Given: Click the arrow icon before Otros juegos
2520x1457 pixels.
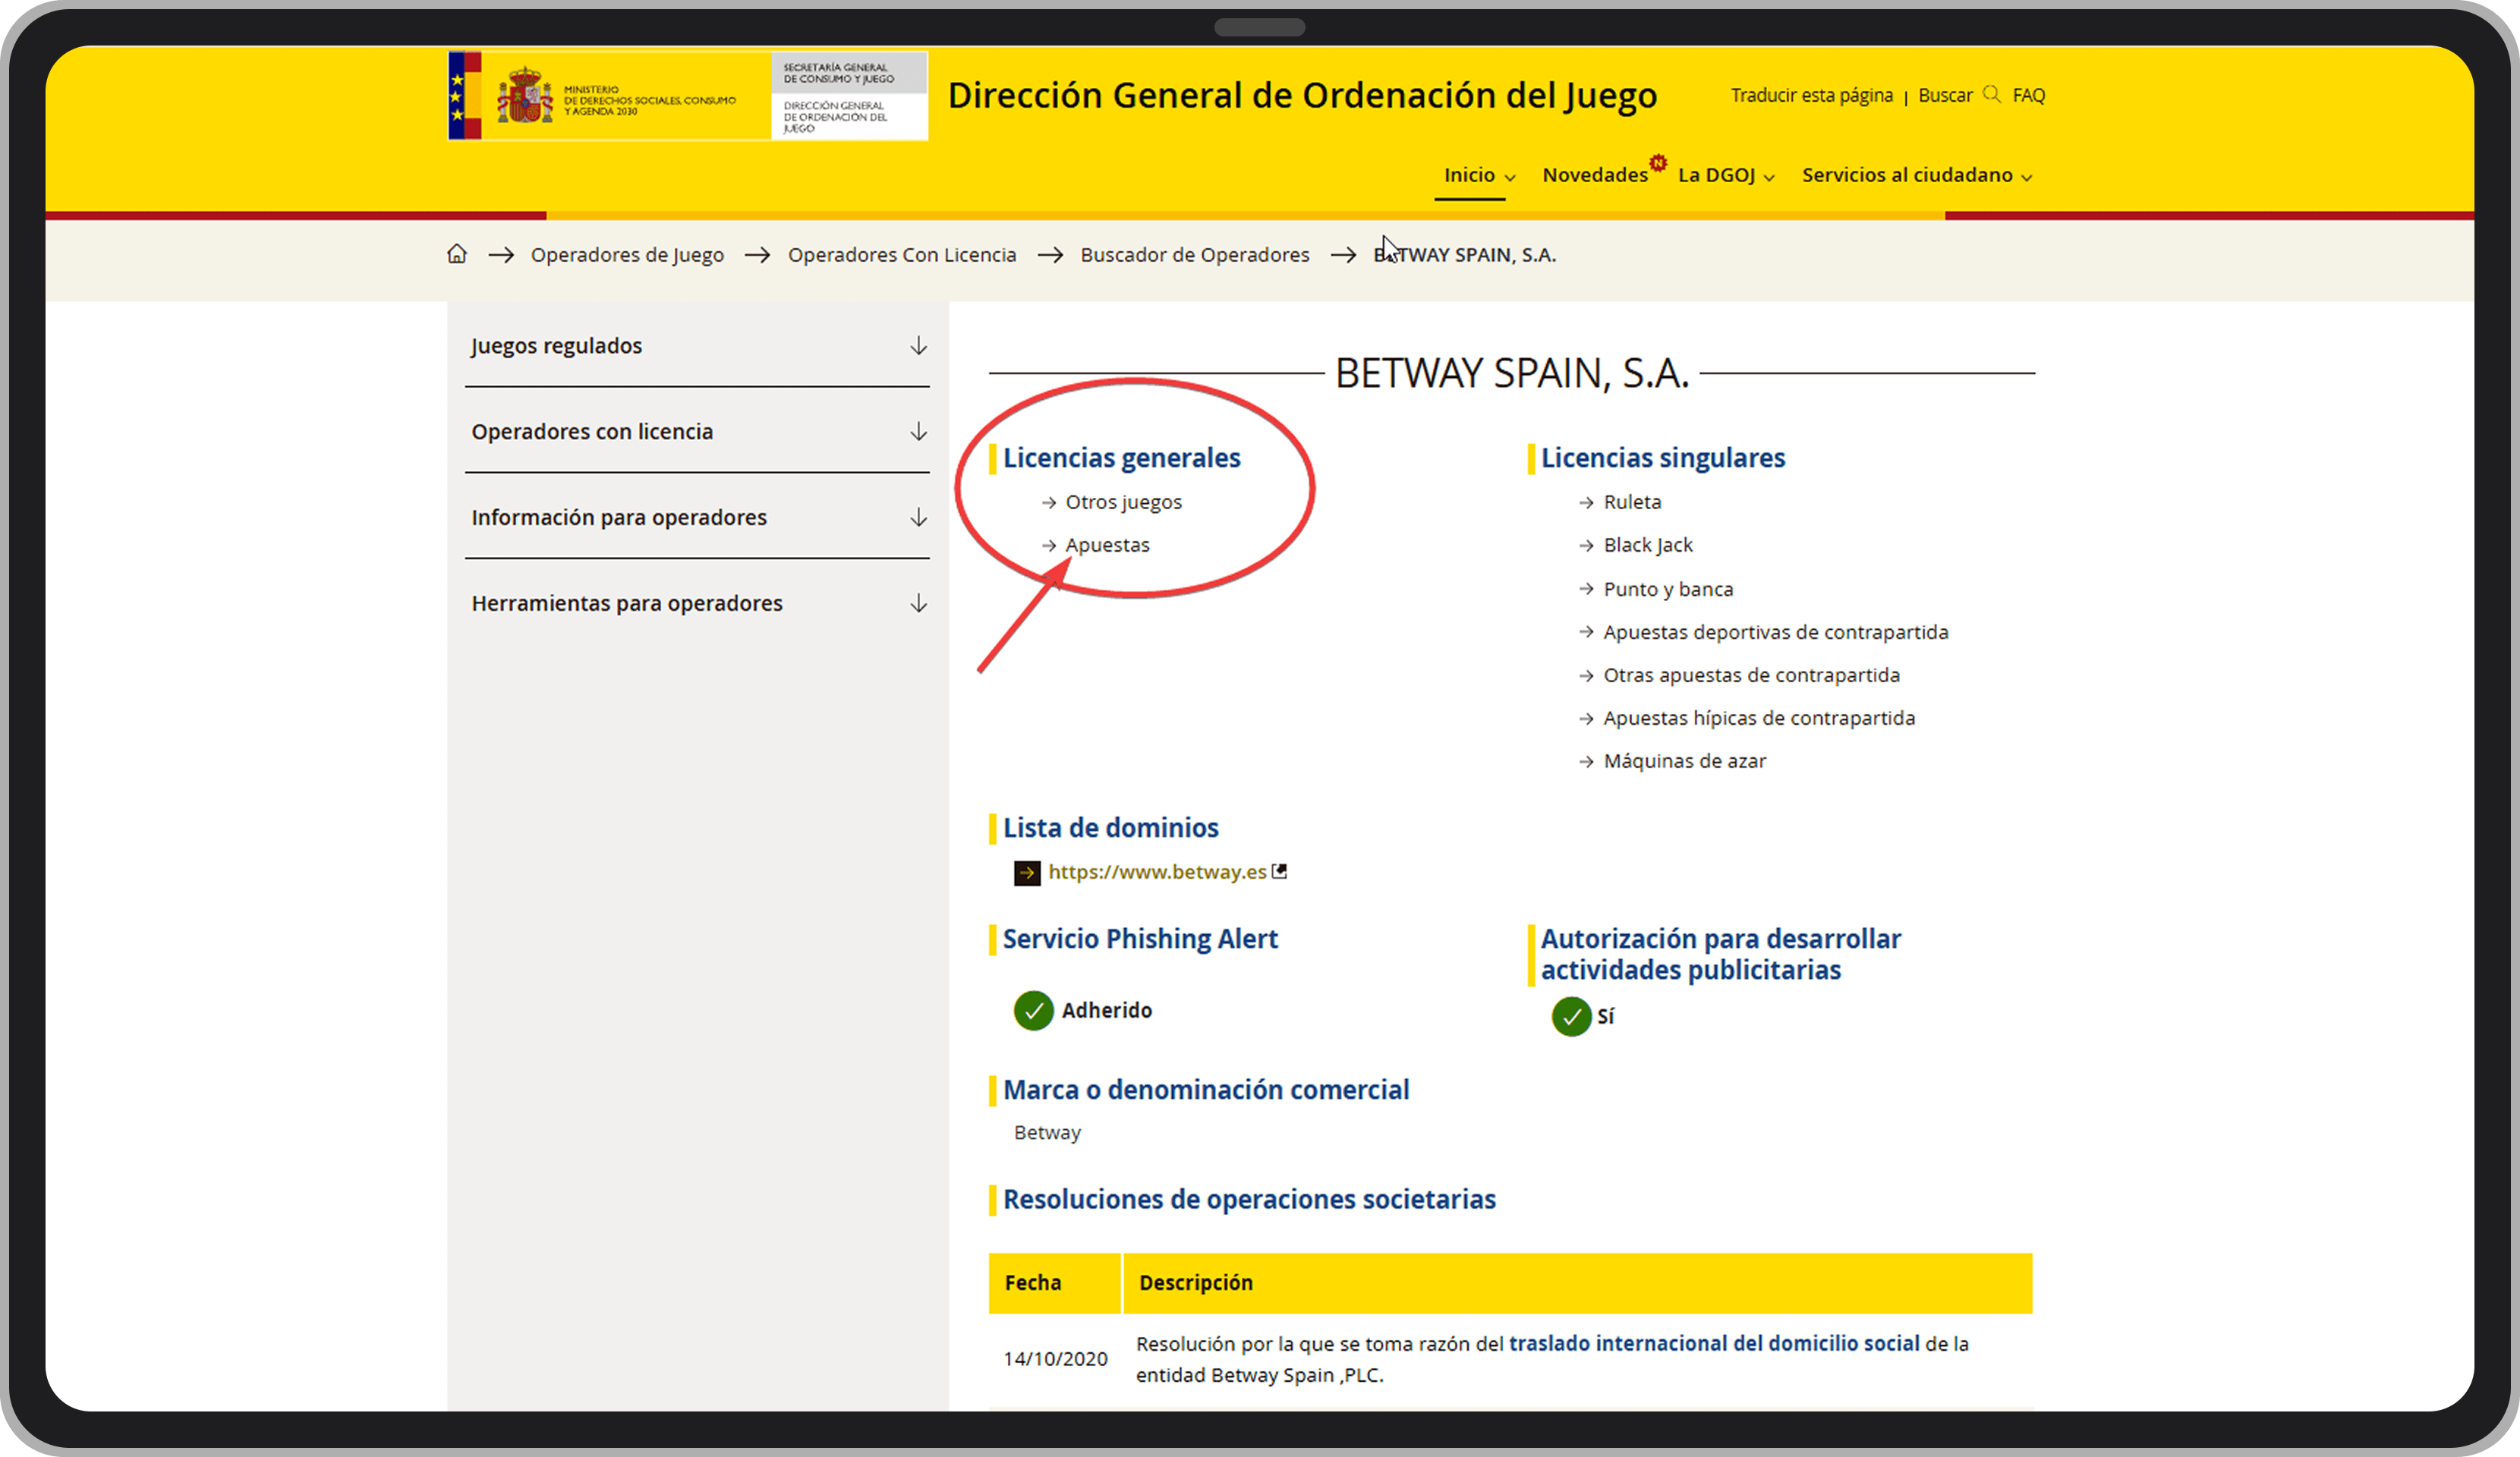Looking at the screenshot, I should [1048, 502].
